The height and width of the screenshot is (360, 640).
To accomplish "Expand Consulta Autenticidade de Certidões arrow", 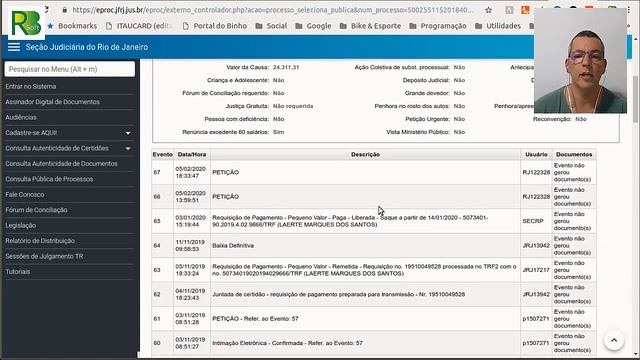I will tap(128, 149).
